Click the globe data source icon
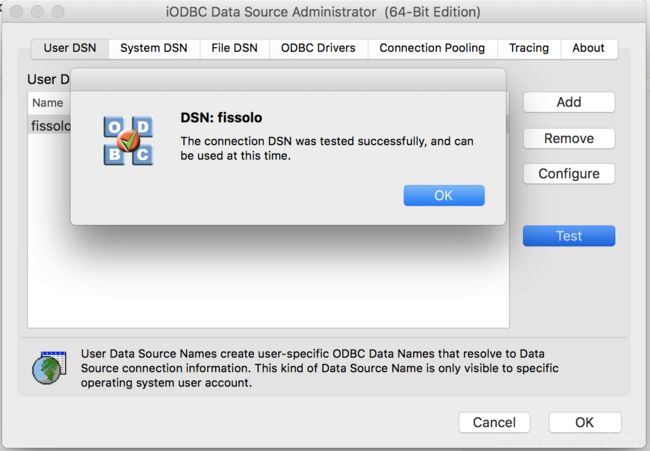The height and width of the screenshot is (451, 650). [x=50, y=367]
